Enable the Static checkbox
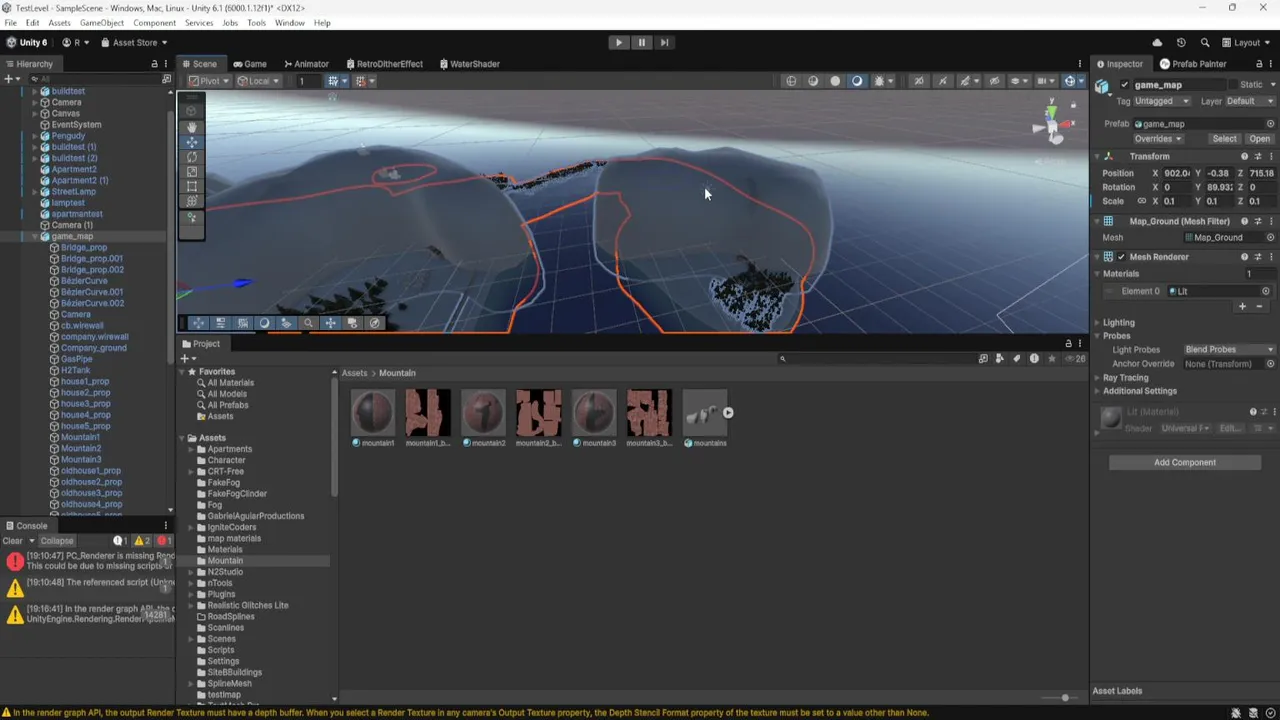This screenshot has height=720, width=1280. coord(1232,85)
